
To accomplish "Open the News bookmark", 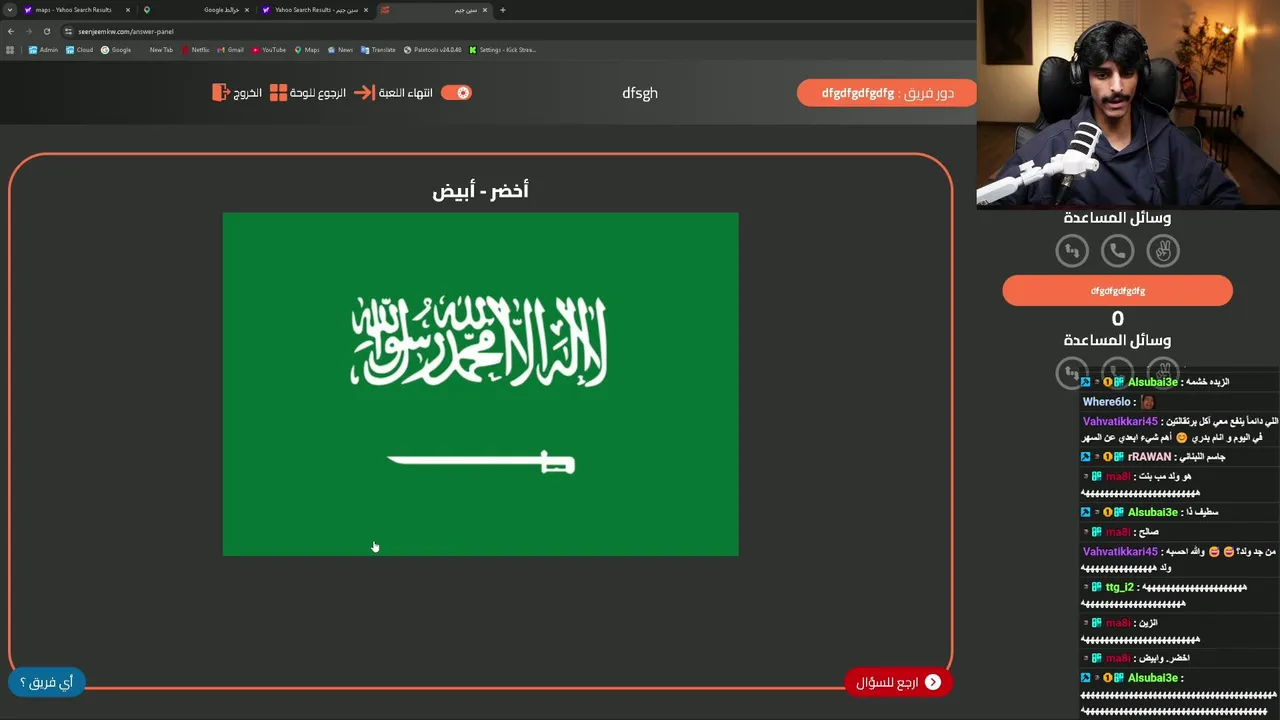I will pos(340,49).
